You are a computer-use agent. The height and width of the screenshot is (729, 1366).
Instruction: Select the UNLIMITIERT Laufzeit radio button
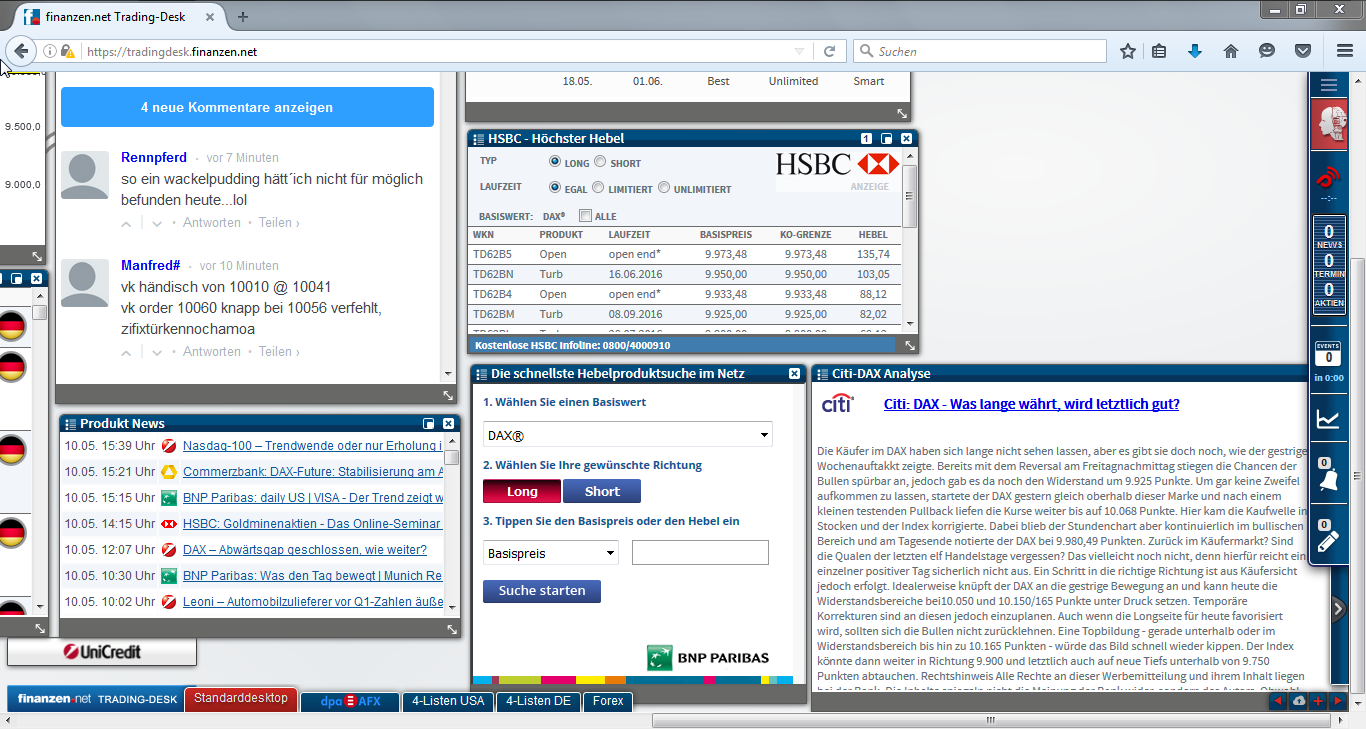point(664,188)
